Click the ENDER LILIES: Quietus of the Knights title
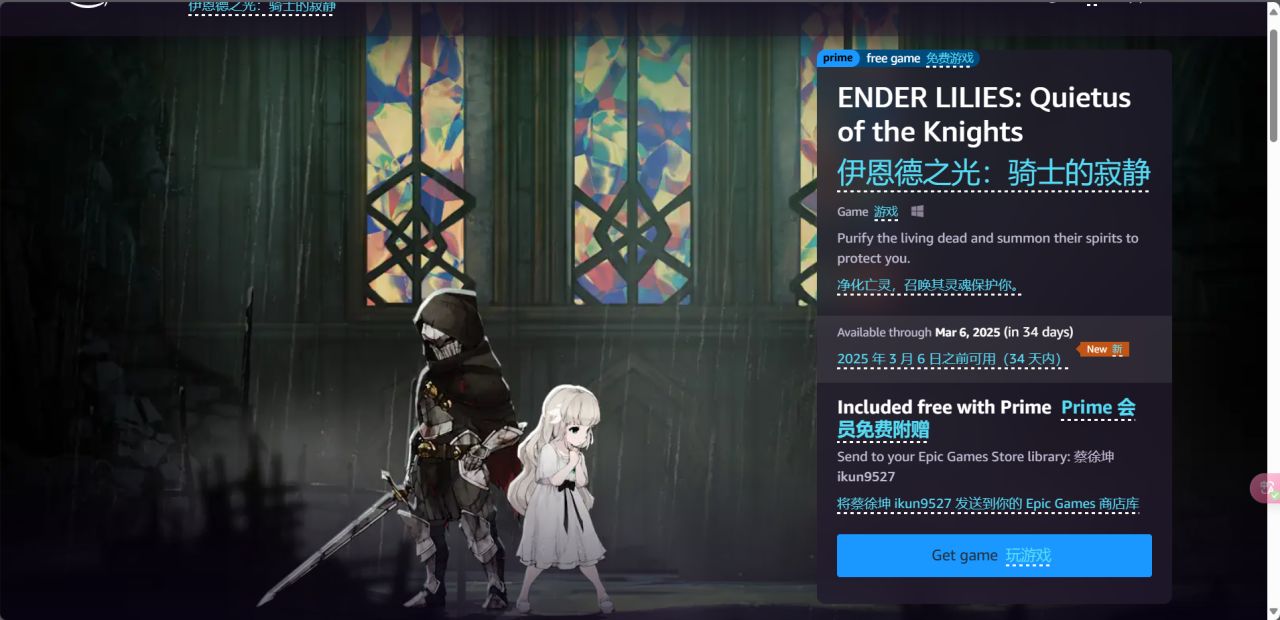The height and width of the screenshot is (620, 1280). (984, 114)
